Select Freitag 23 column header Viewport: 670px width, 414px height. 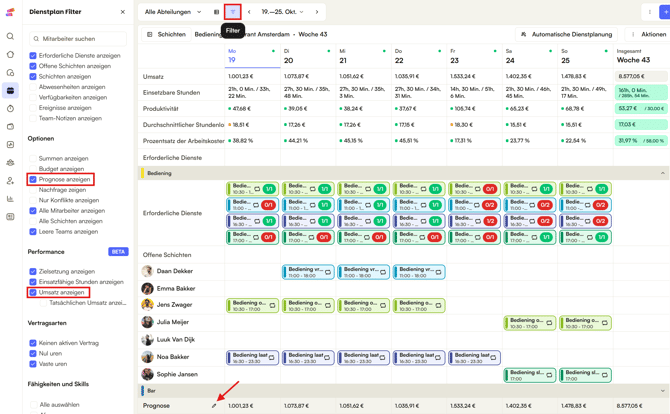(x=474, y=56)
